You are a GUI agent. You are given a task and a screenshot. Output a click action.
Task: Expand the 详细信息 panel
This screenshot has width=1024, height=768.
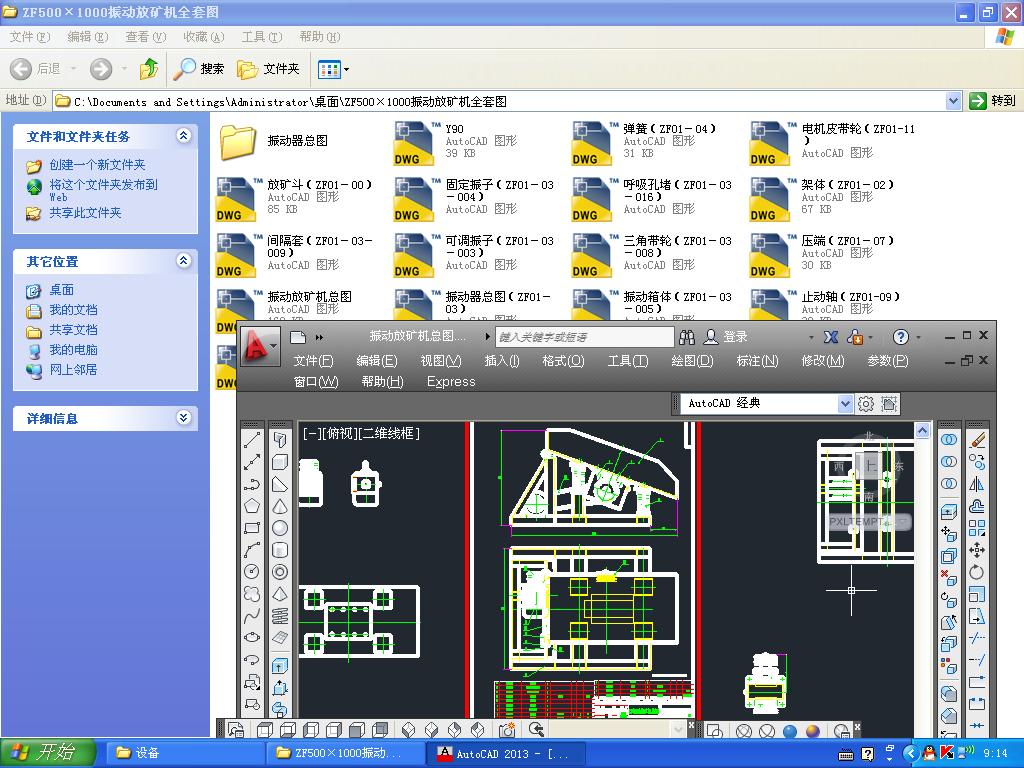tap(183, 418)
